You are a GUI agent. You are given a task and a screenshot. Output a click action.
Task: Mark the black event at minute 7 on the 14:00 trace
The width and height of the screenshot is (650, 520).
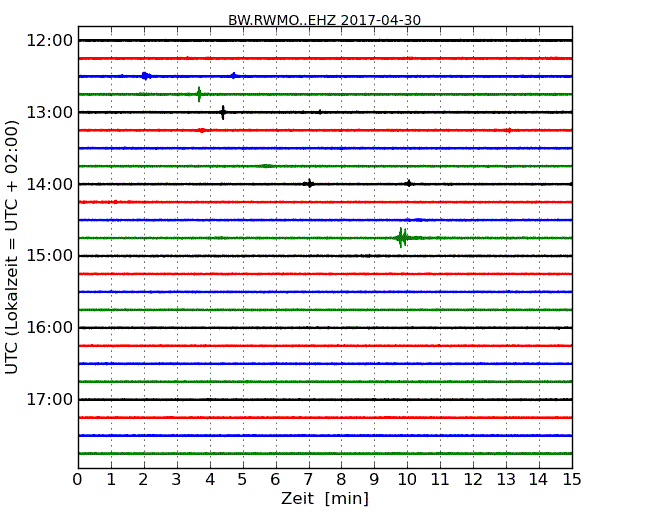coord(308,184)
